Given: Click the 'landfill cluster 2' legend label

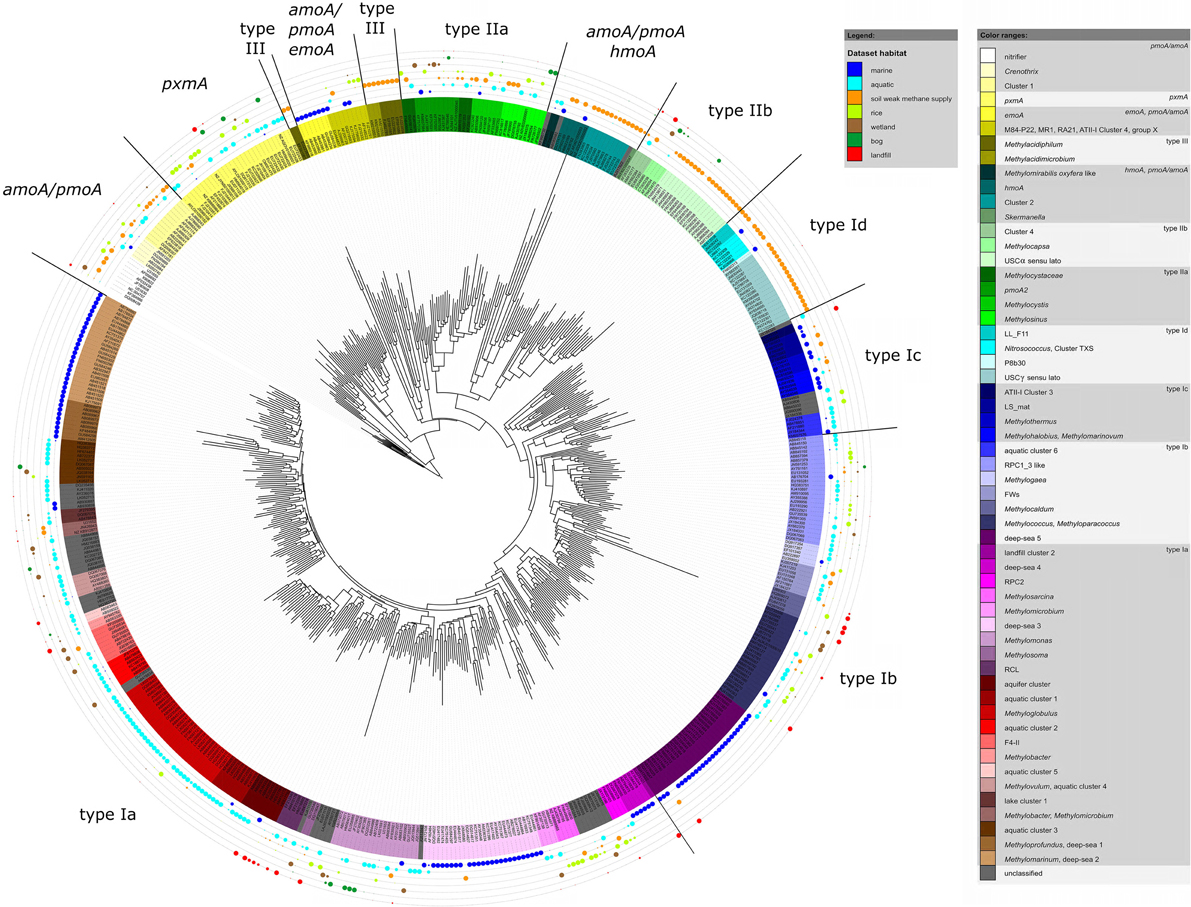Looking at the screenshot, I should 1029,553.
